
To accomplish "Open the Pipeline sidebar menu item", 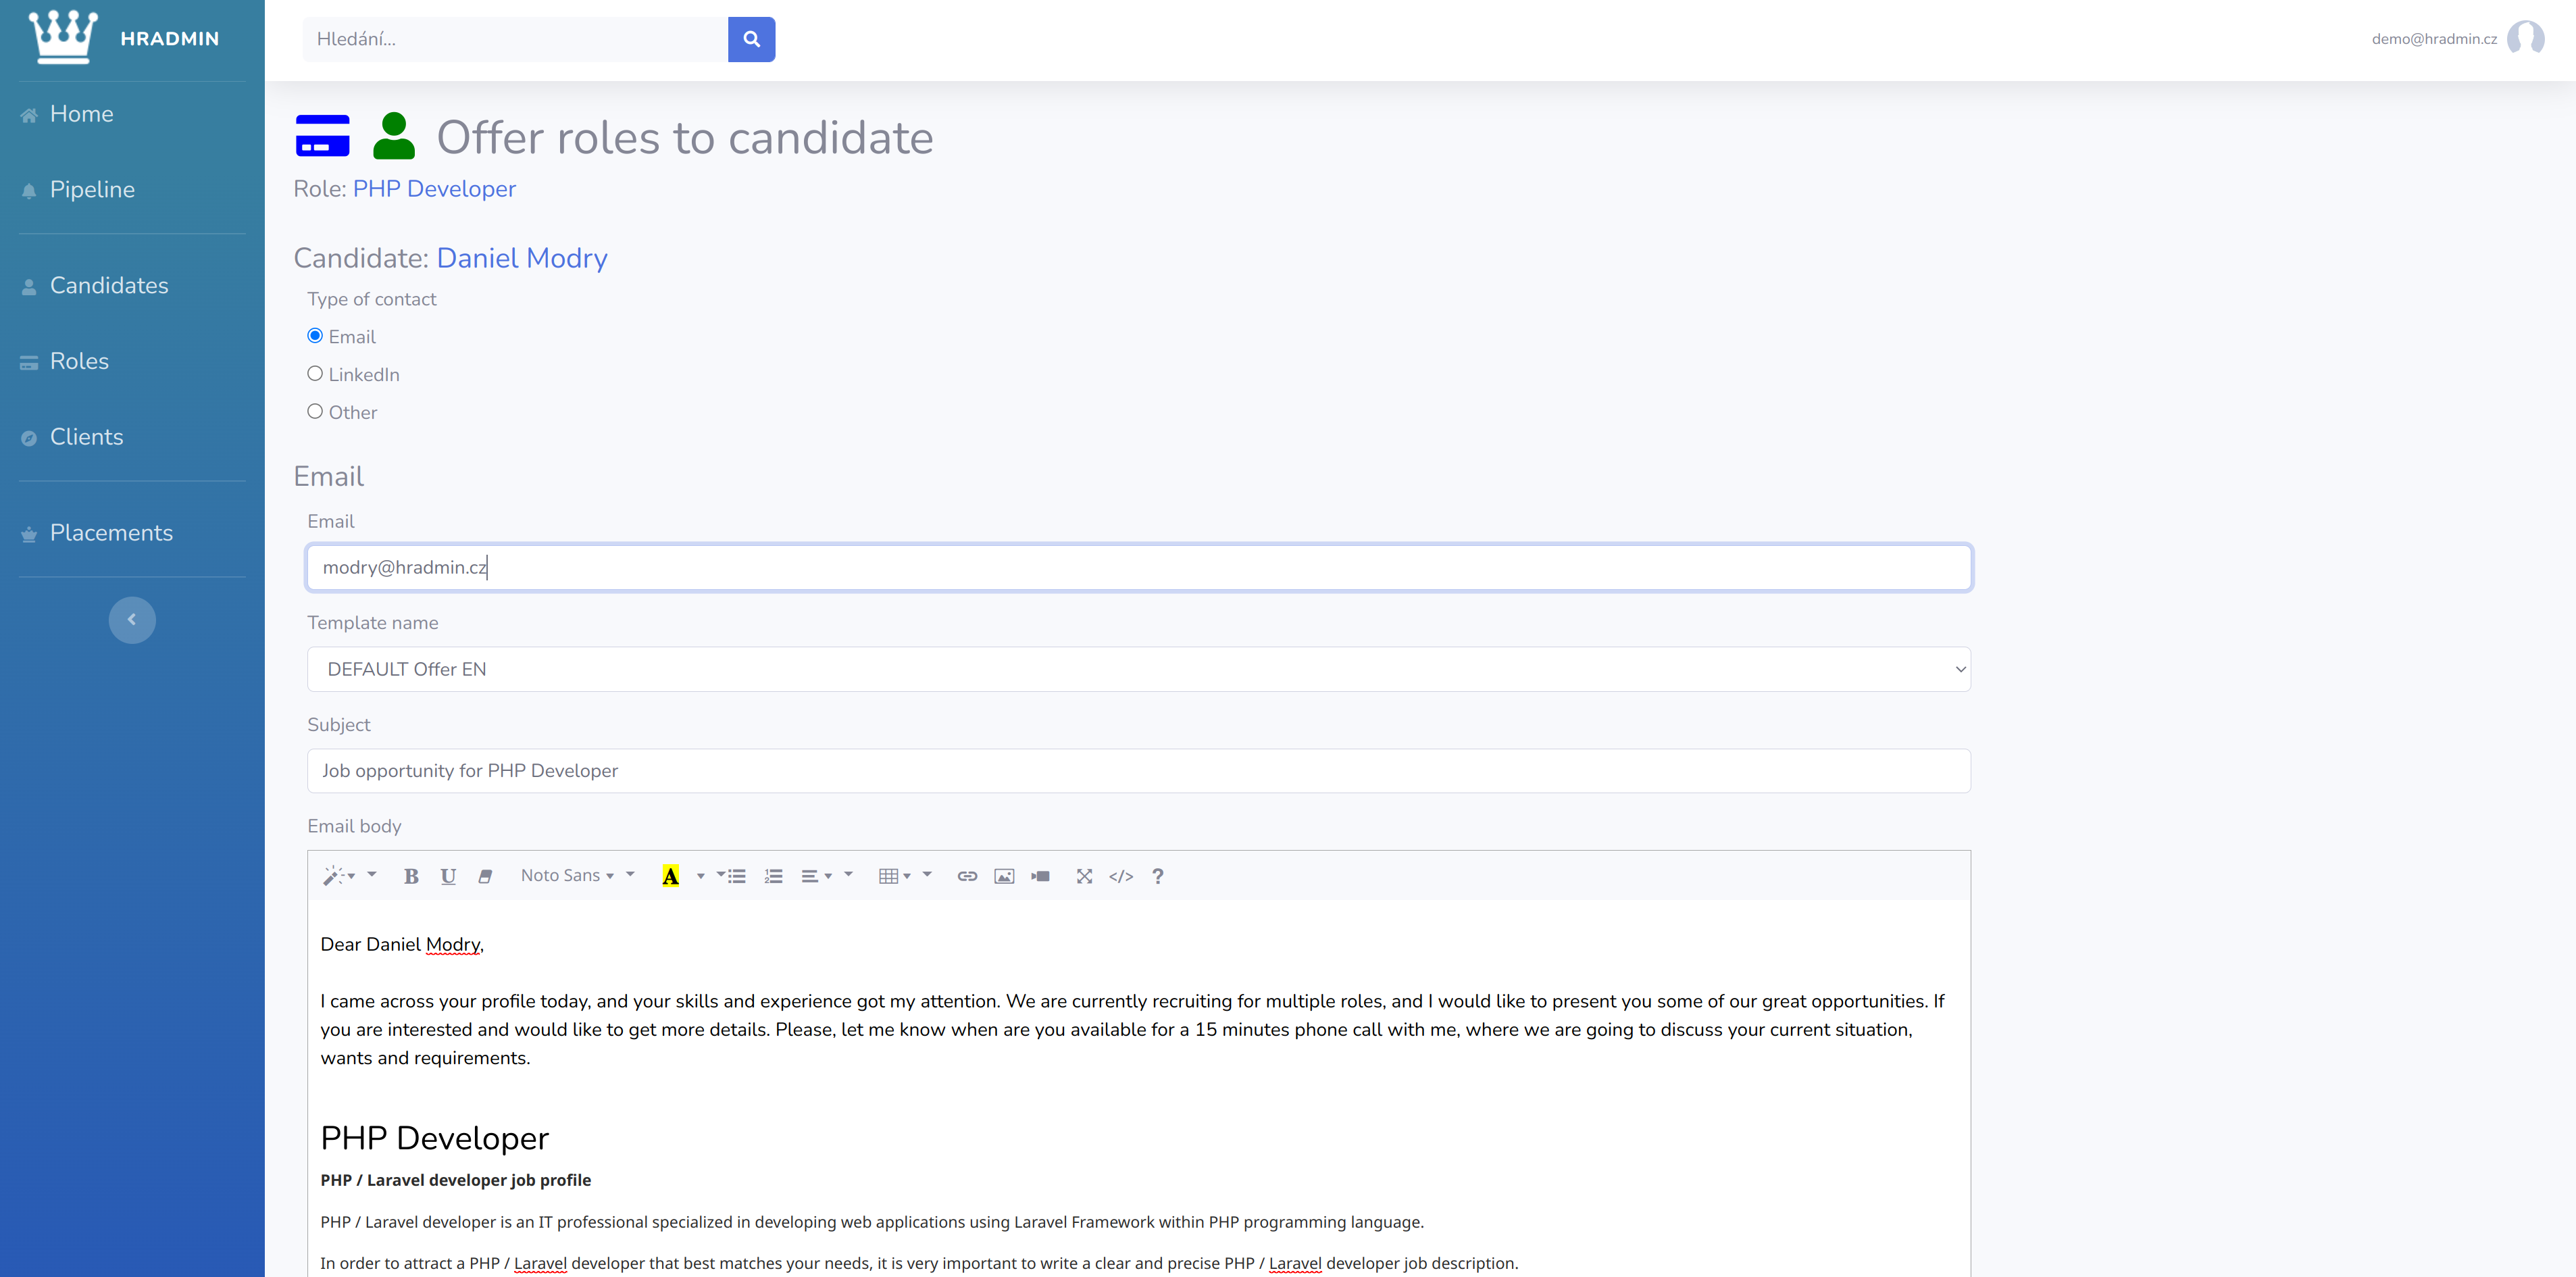I will coord(92,190).
